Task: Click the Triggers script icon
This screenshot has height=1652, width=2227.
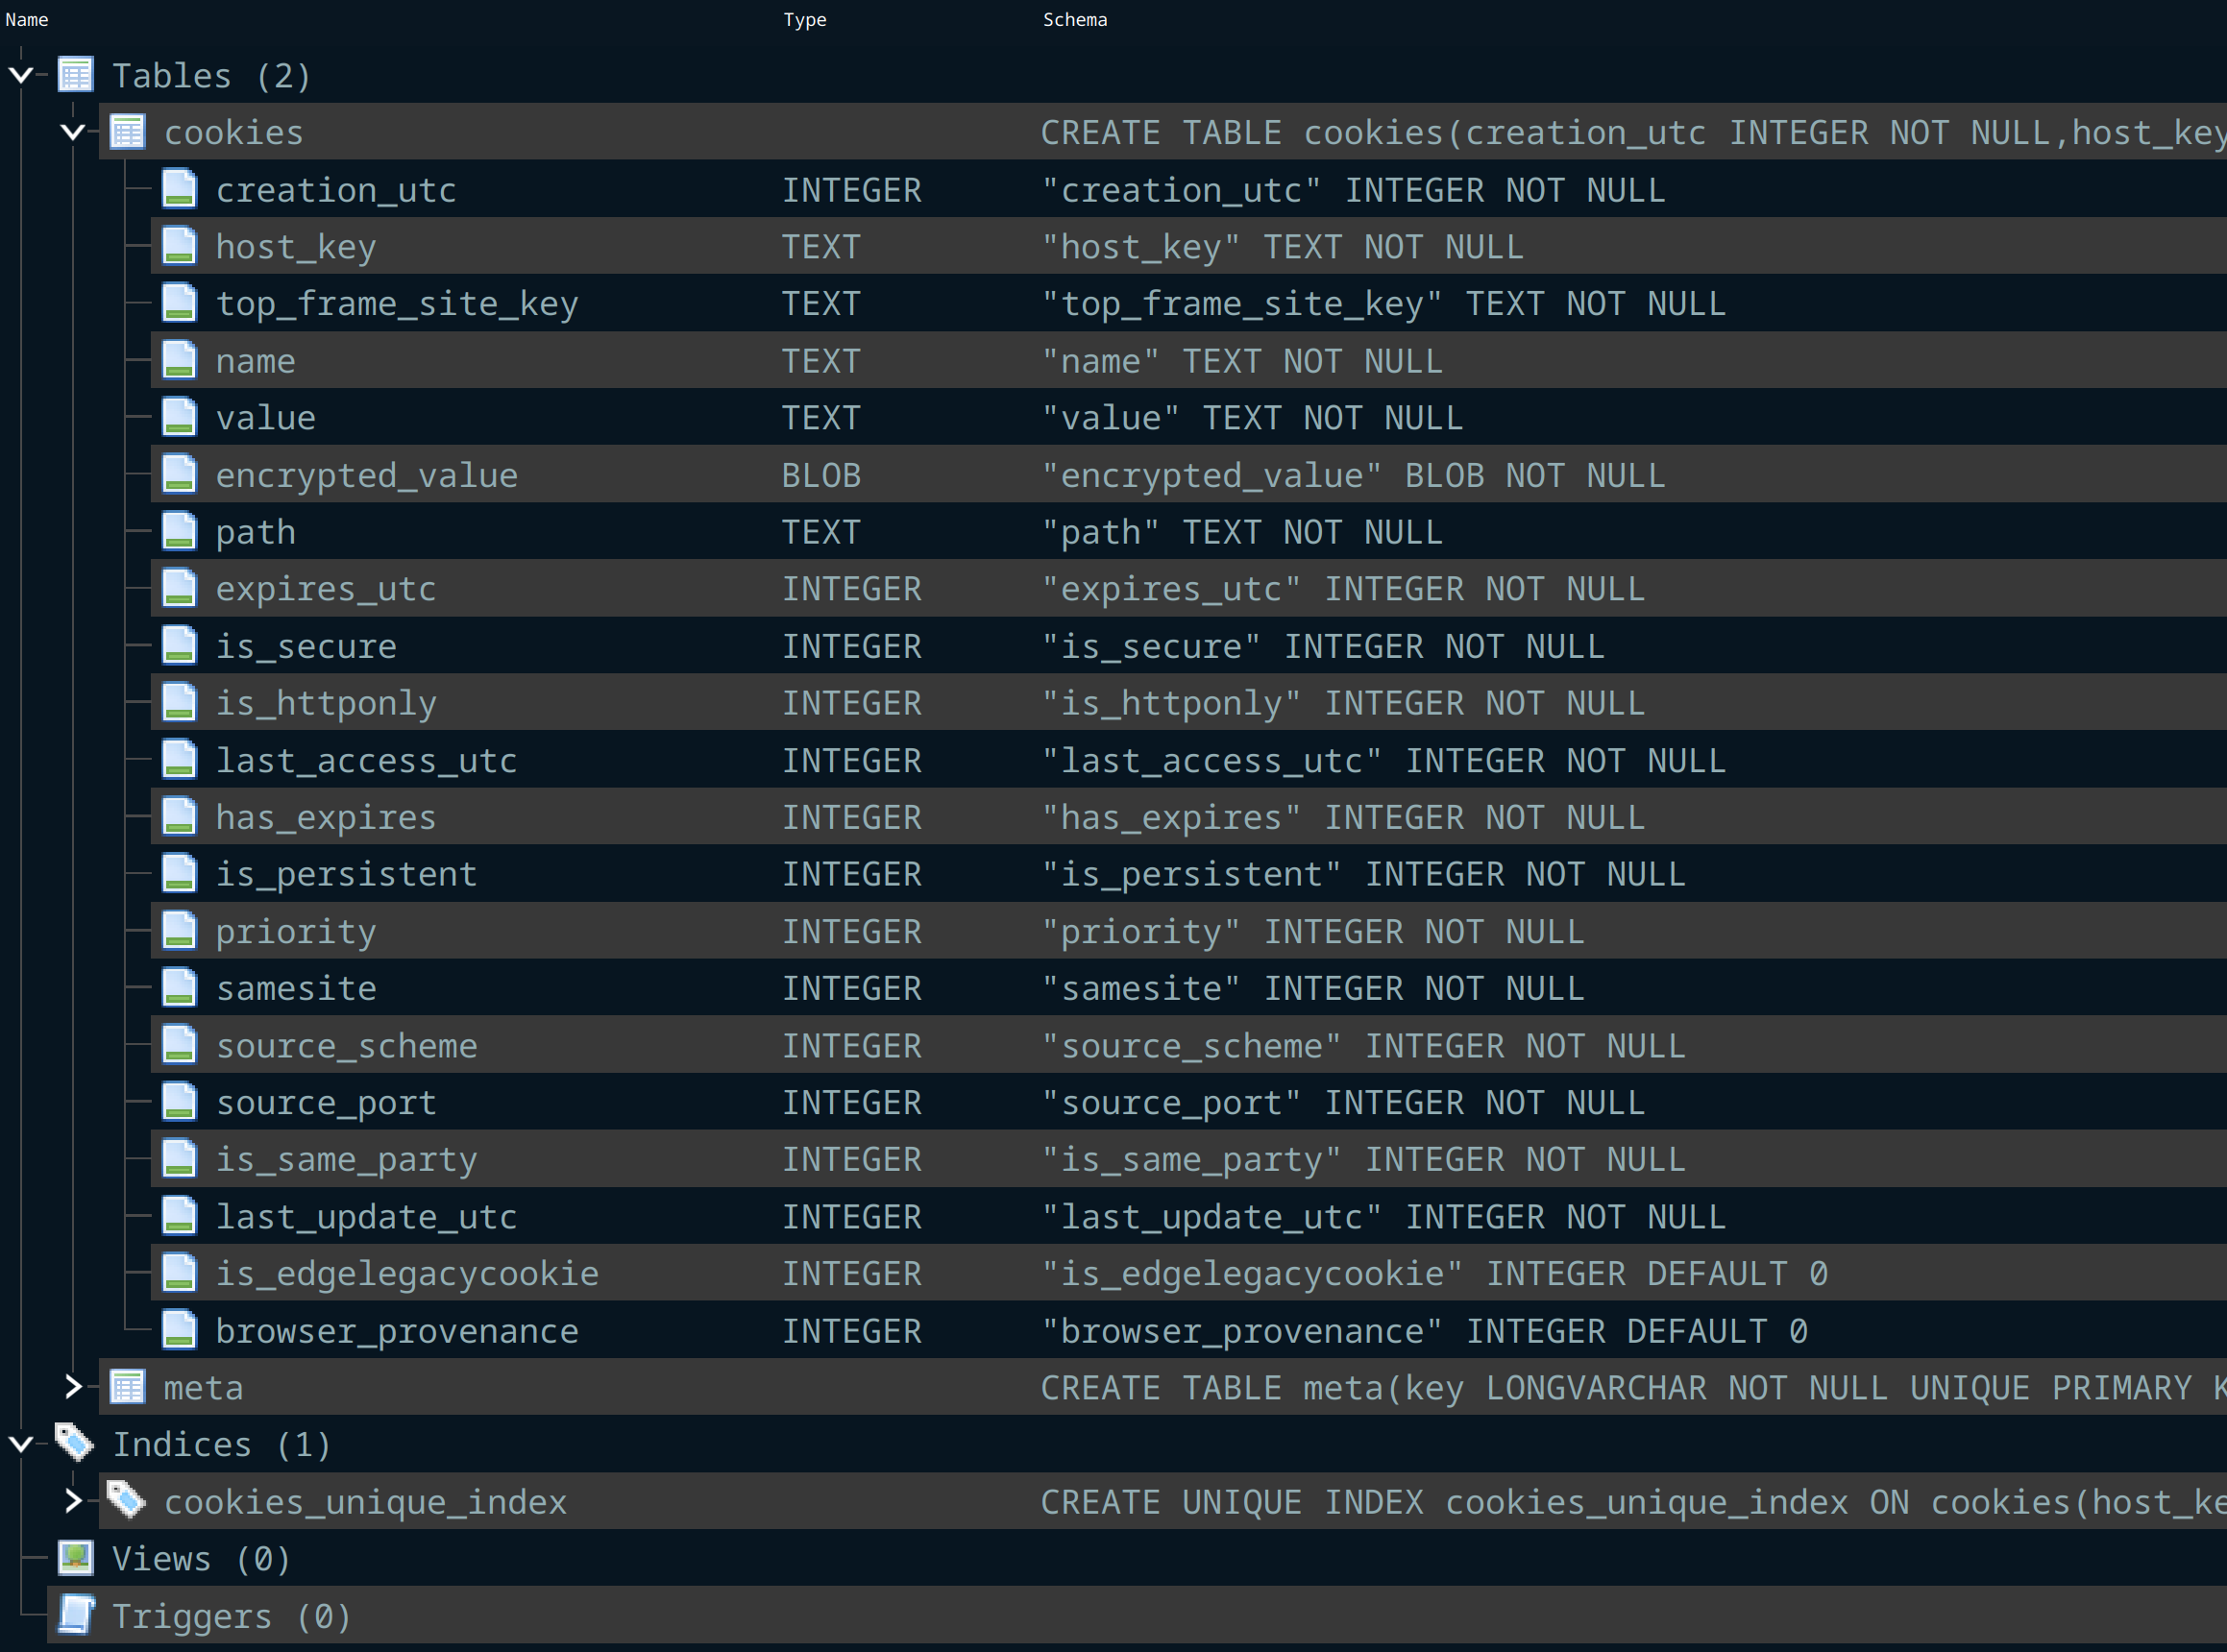Action: (x=75, y=1615)
